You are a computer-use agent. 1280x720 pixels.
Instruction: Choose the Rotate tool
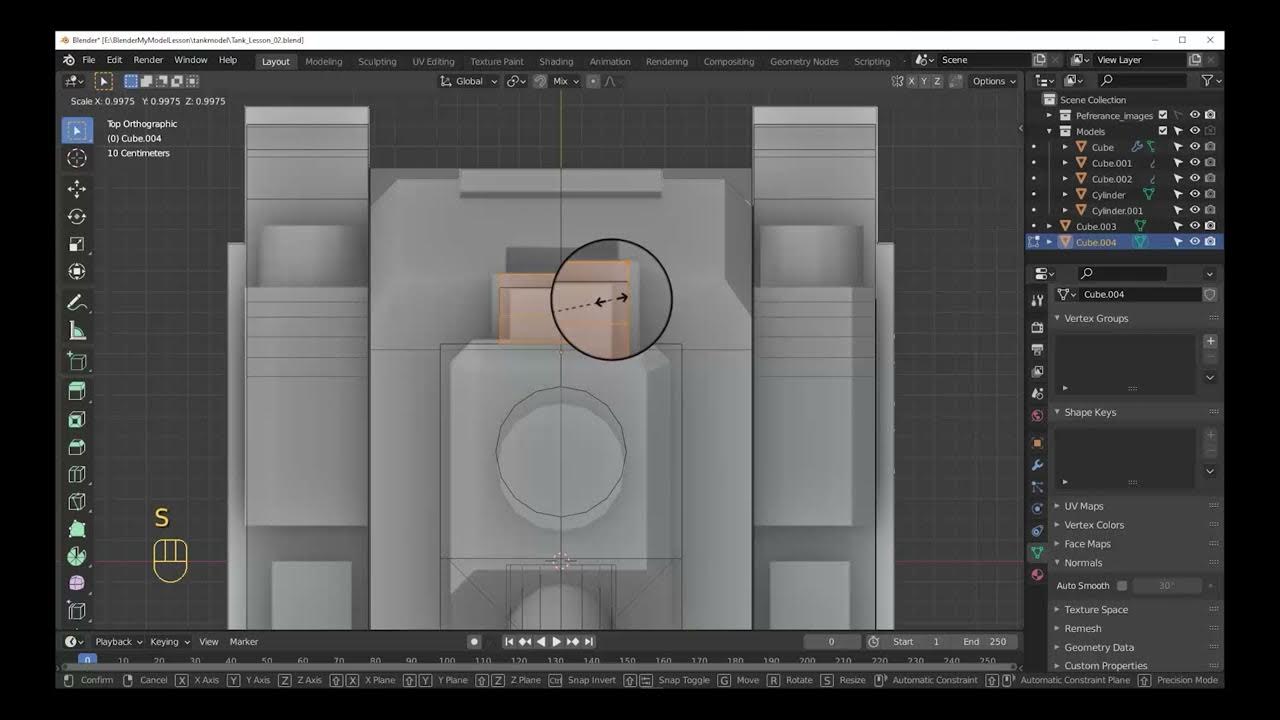[x=77, y=216]
